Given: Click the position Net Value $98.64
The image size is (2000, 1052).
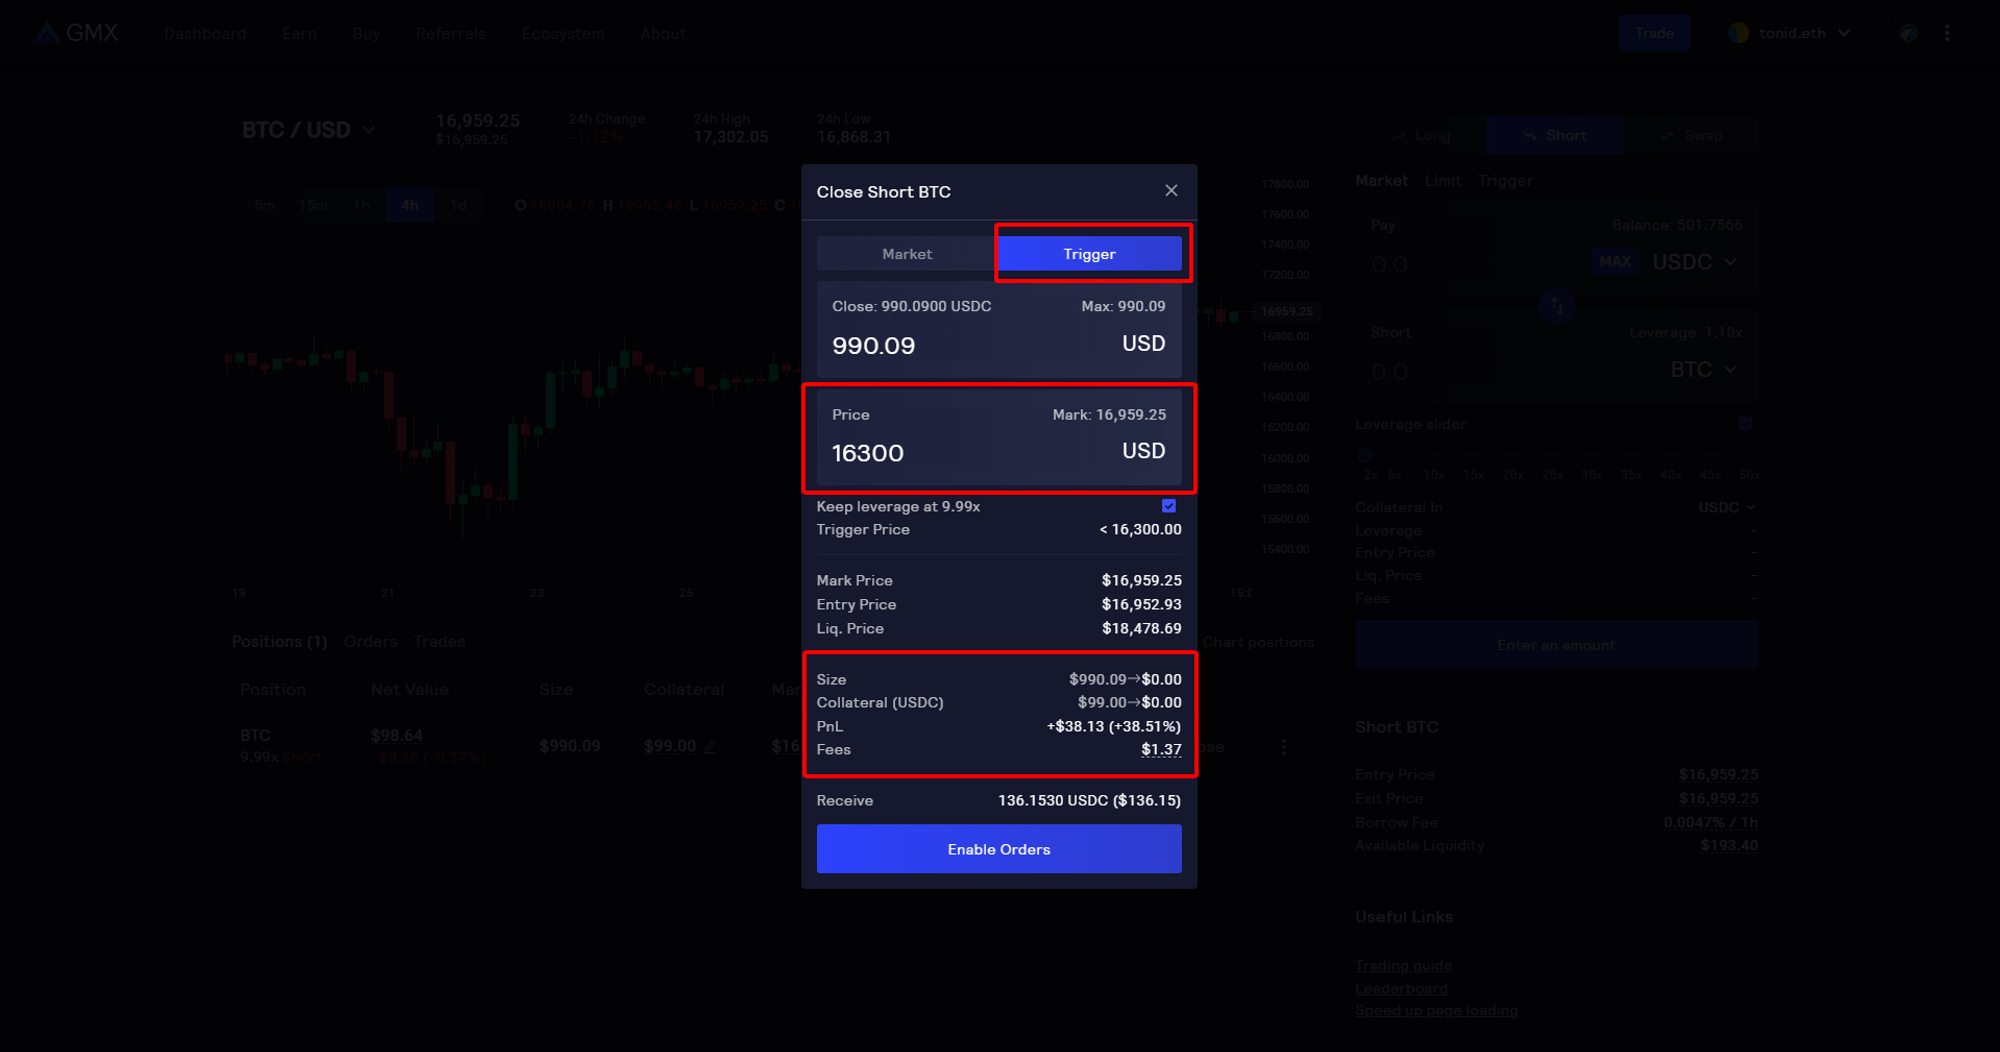Looking at the screenshot, I should point(397,736).
